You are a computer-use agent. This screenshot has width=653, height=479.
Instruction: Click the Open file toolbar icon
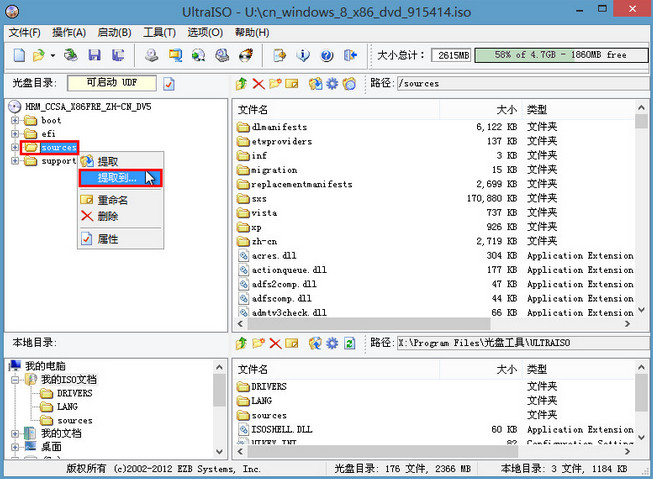[39, 55]
